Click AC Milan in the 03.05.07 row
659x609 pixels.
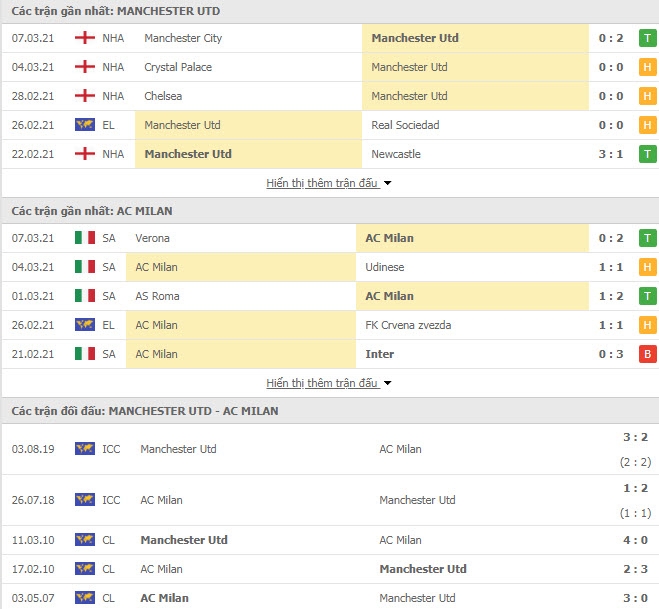pos(164,598)
